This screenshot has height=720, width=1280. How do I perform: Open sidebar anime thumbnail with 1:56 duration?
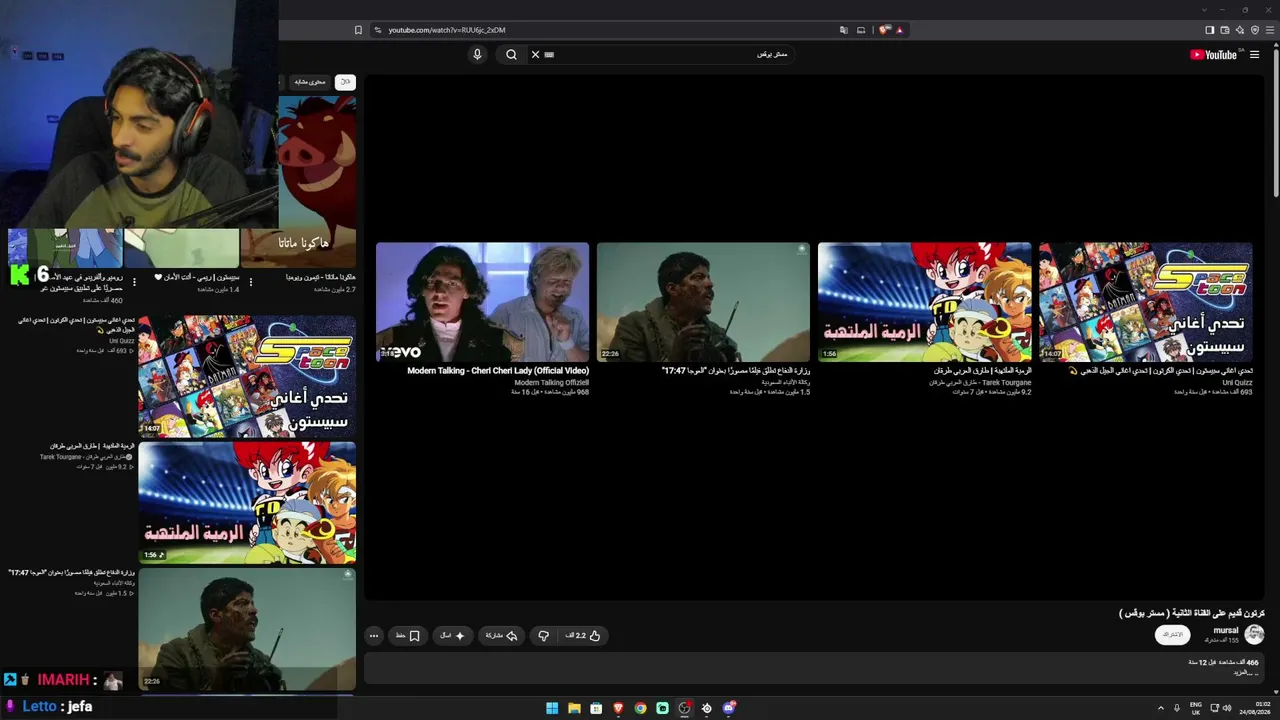(247, 503)
